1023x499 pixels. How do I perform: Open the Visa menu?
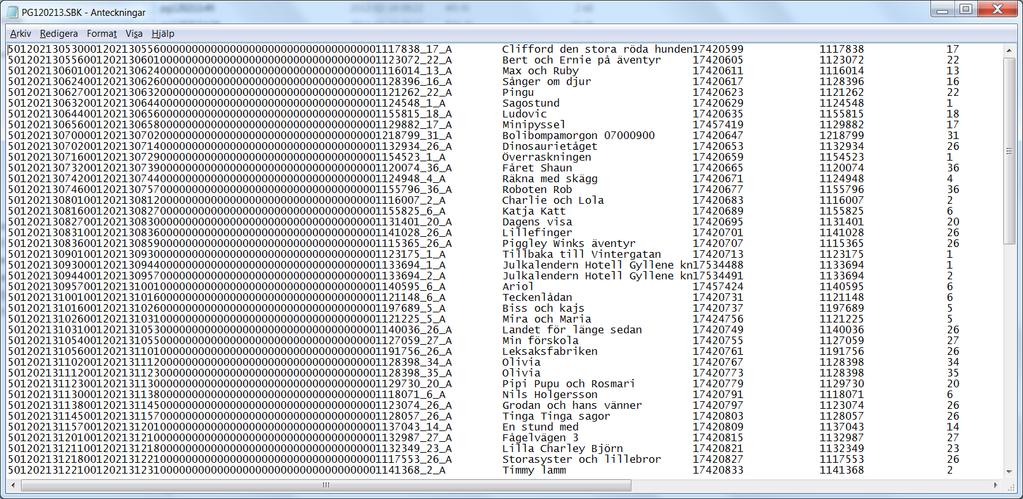pos(134,33)
